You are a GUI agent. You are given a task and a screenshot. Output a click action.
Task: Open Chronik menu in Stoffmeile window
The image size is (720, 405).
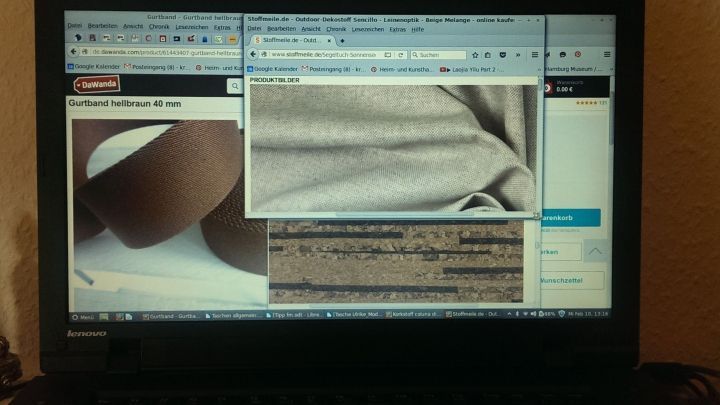click(x=336, y=29)
